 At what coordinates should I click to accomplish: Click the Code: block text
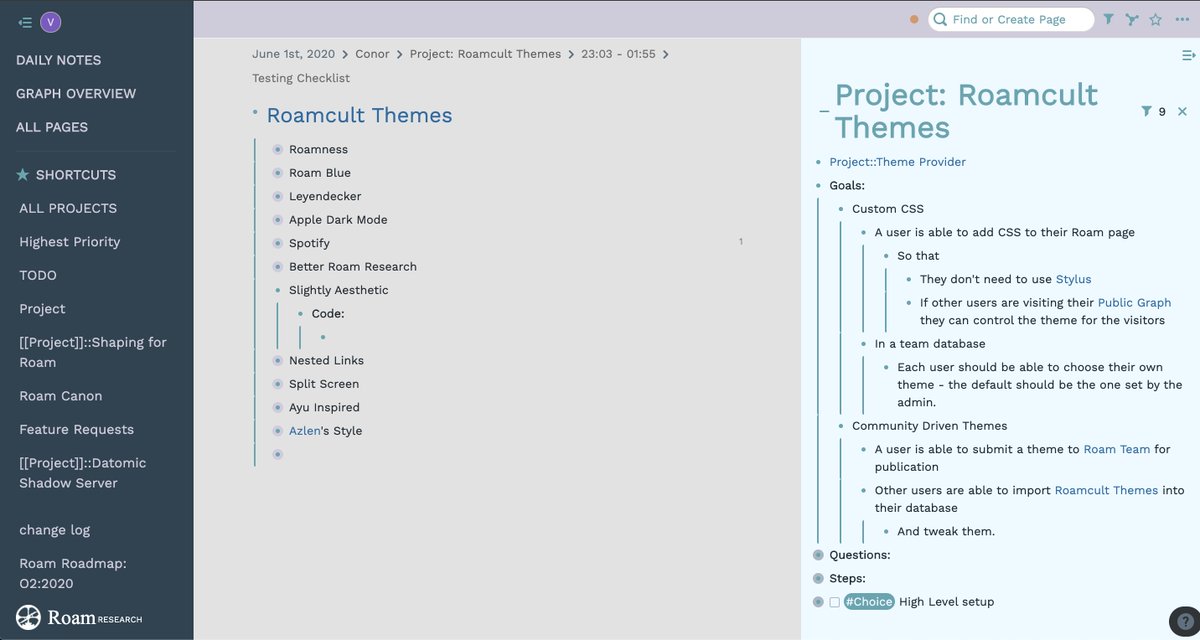[x=328, y=314]
